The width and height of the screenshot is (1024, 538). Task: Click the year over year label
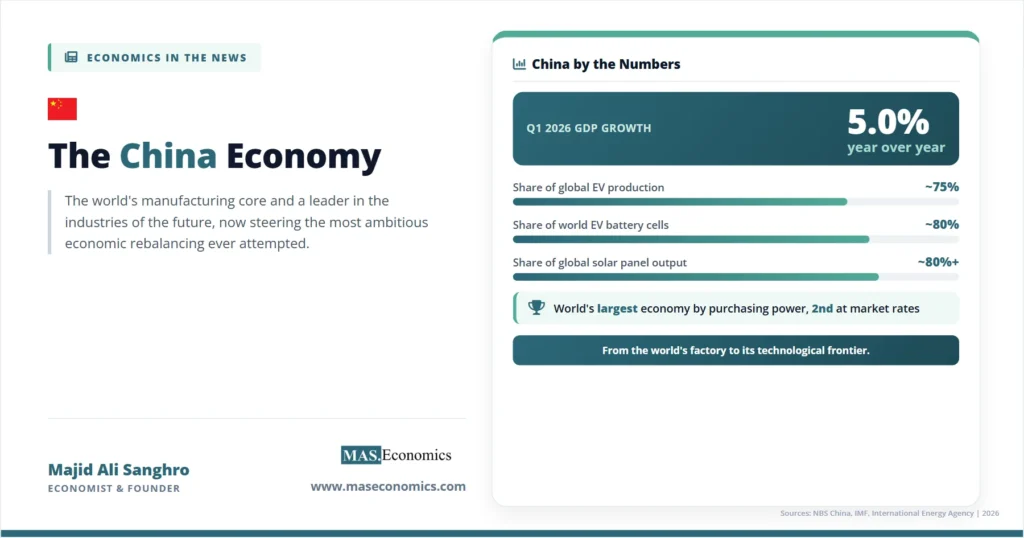(896, 148)
